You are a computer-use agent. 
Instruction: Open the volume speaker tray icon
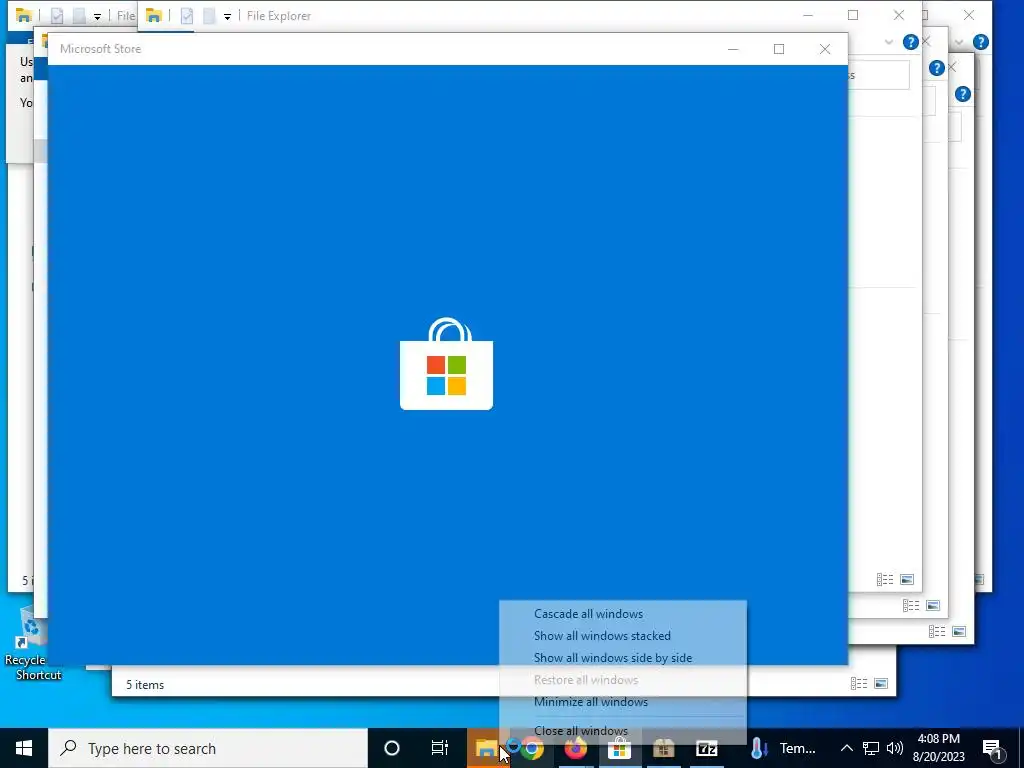895,748
